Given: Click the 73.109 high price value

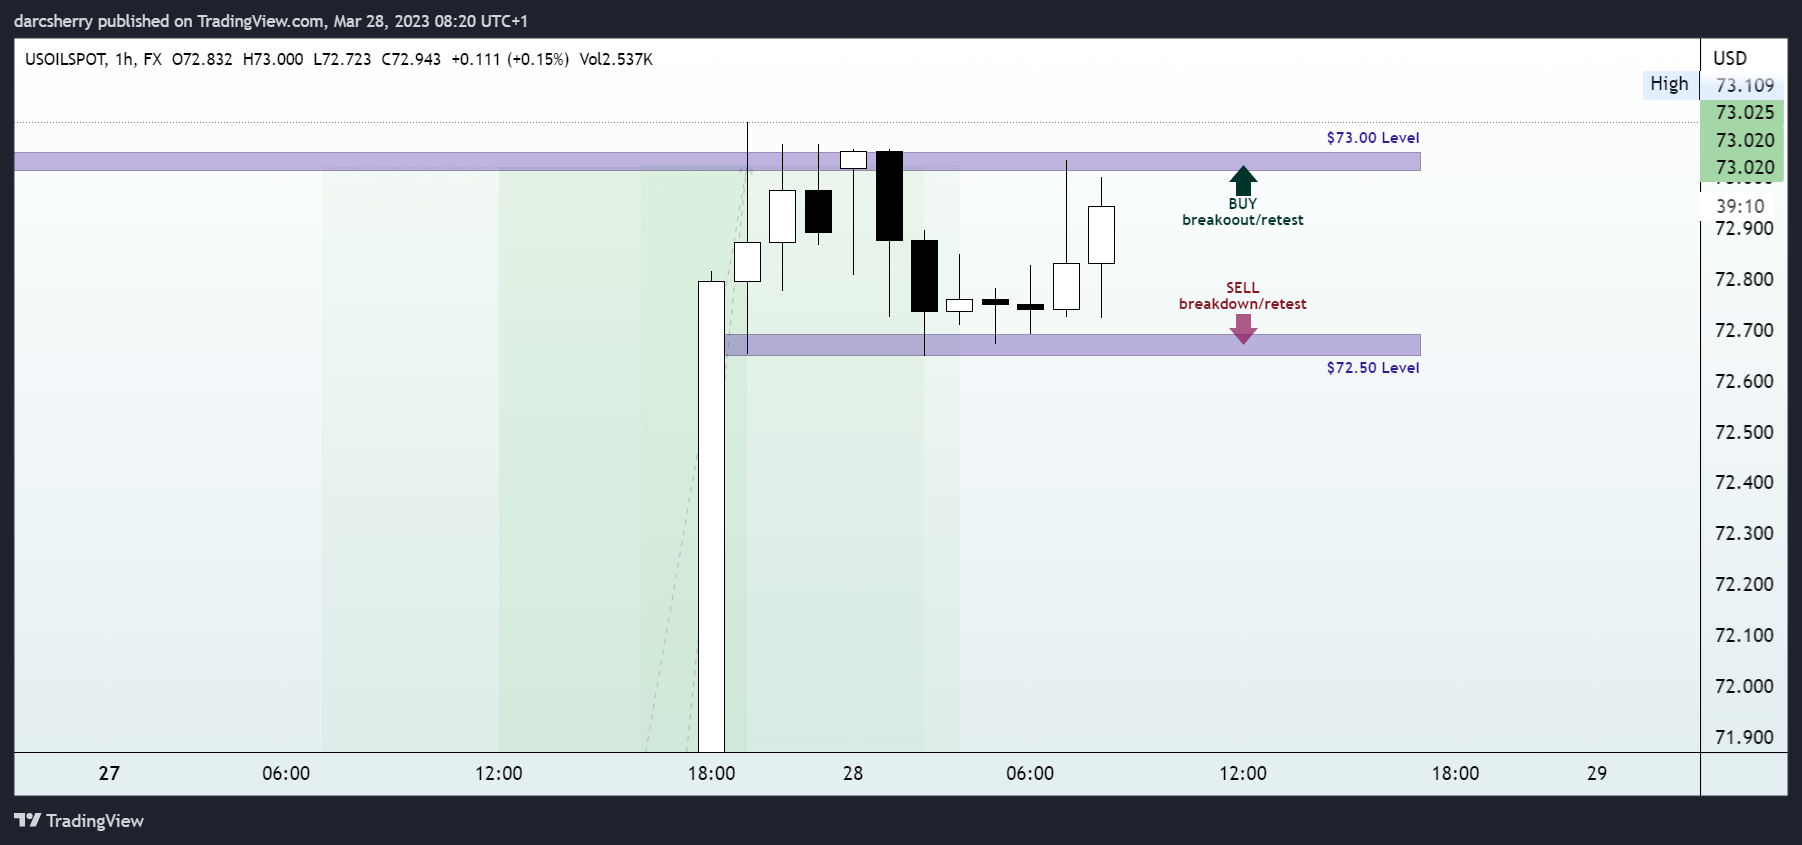Looking at the screenshot, I should [1745, 85].
